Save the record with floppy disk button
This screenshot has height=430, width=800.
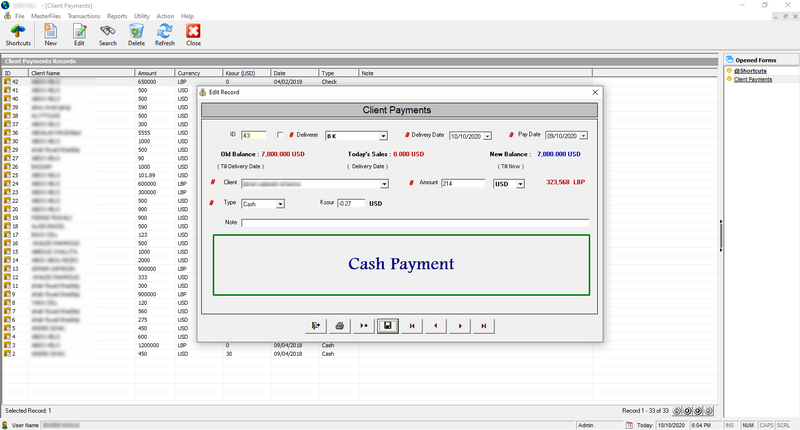tap(388, 326)
